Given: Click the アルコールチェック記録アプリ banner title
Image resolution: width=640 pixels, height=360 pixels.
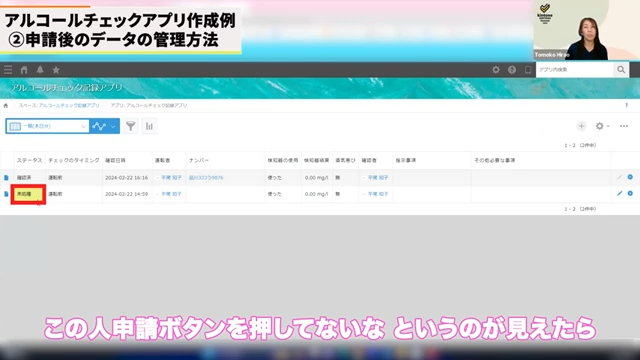Looking at the screenshot, I should point(67,87).
